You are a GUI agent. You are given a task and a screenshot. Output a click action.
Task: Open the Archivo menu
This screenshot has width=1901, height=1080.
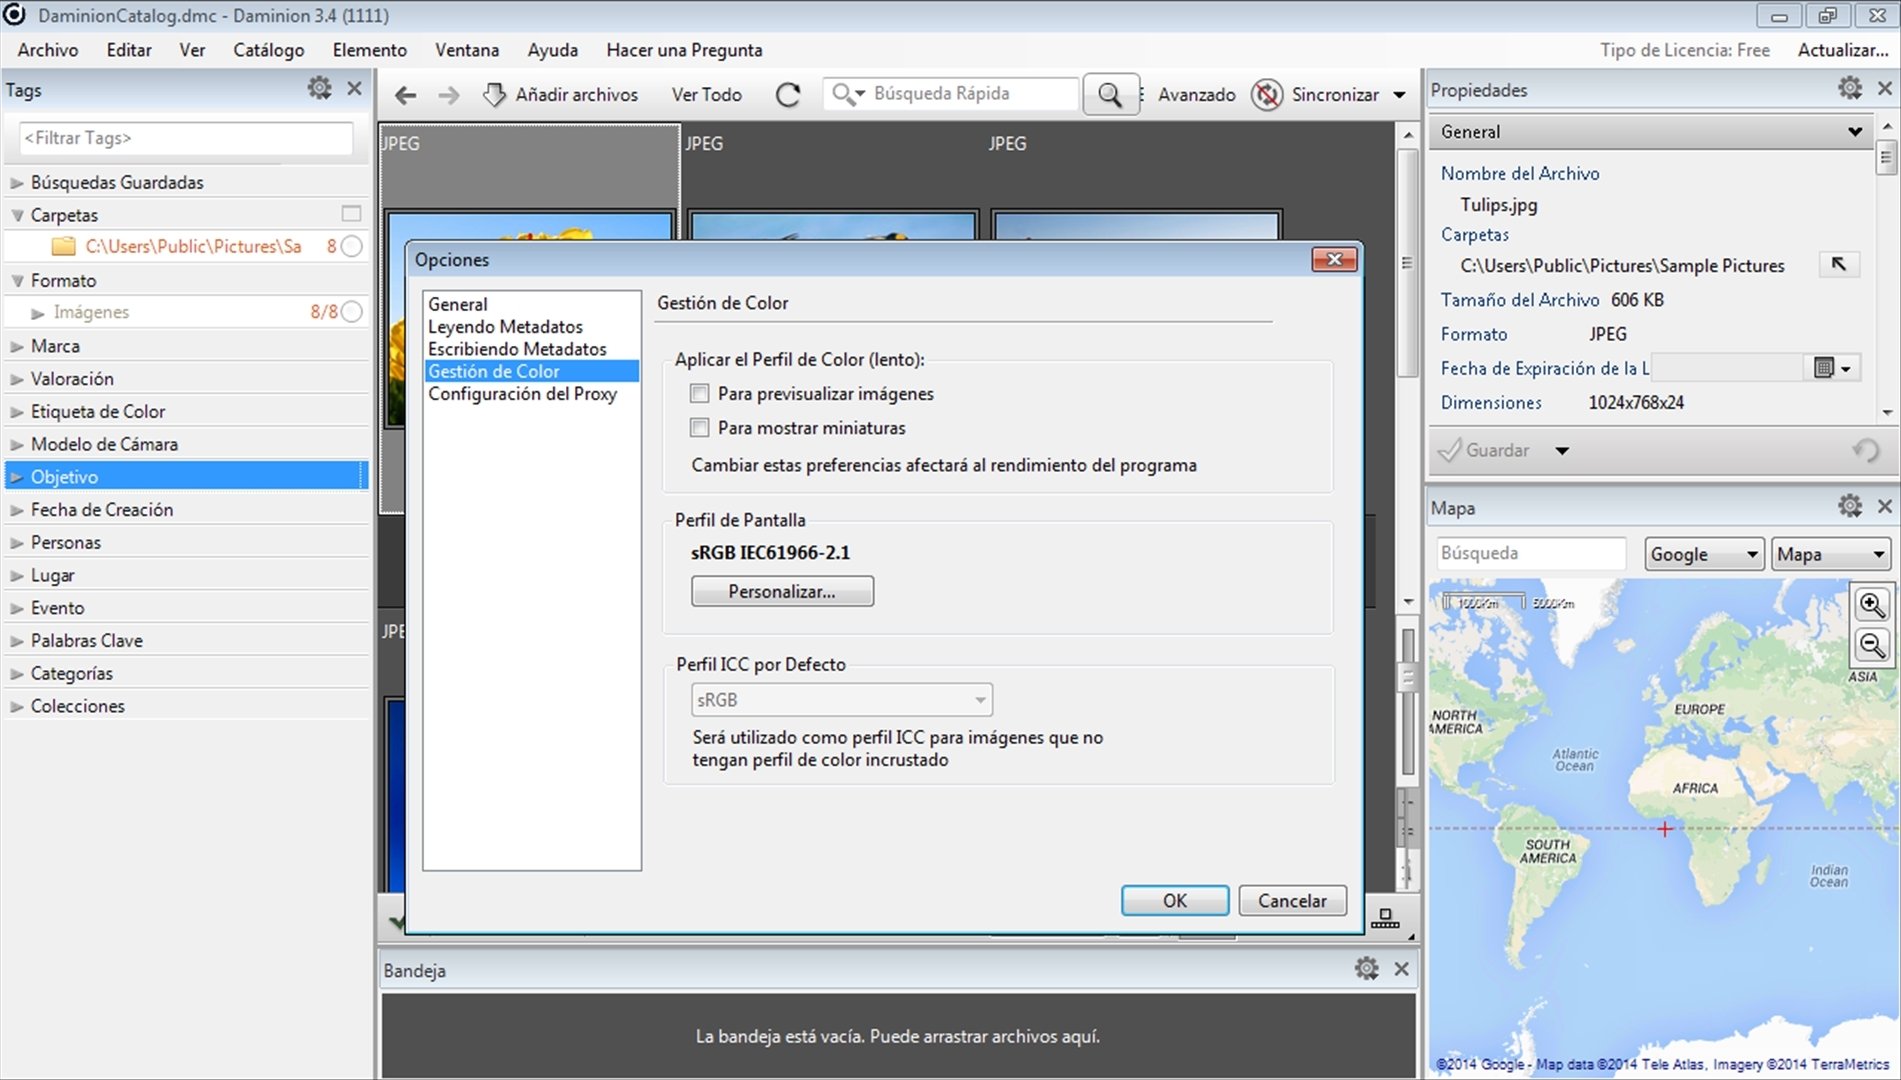pyautogui.click(x=48, y=50)
